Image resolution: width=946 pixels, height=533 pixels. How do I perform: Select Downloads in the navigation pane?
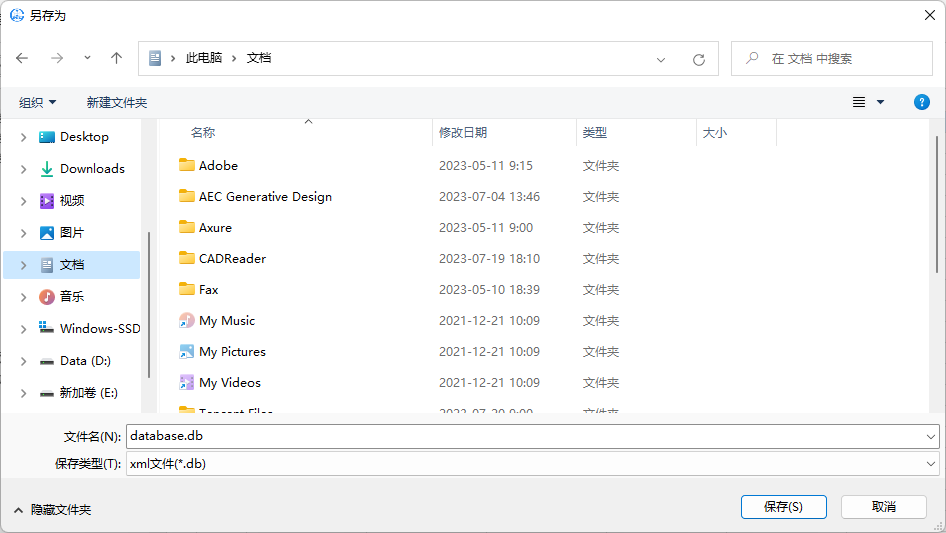(91, 169)
